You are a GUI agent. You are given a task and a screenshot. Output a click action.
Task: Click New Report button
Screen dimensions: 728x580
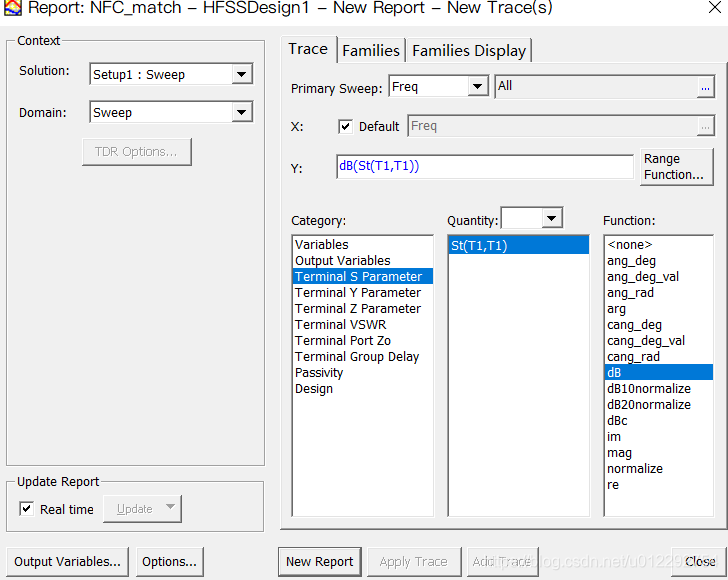click(319, 562)
